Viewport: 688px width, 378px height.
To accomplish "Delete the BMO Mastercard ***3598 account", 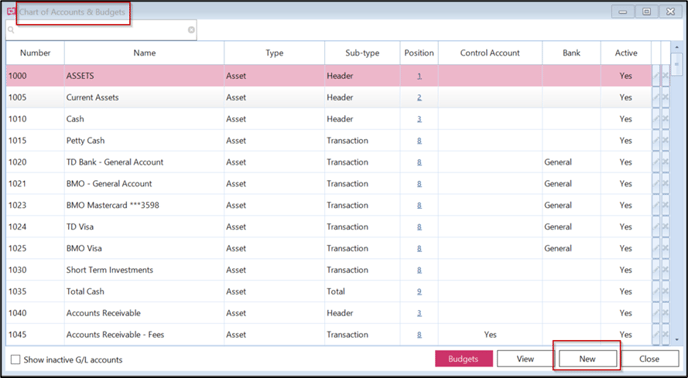I will pyautogui.click(x=665, y=205).
